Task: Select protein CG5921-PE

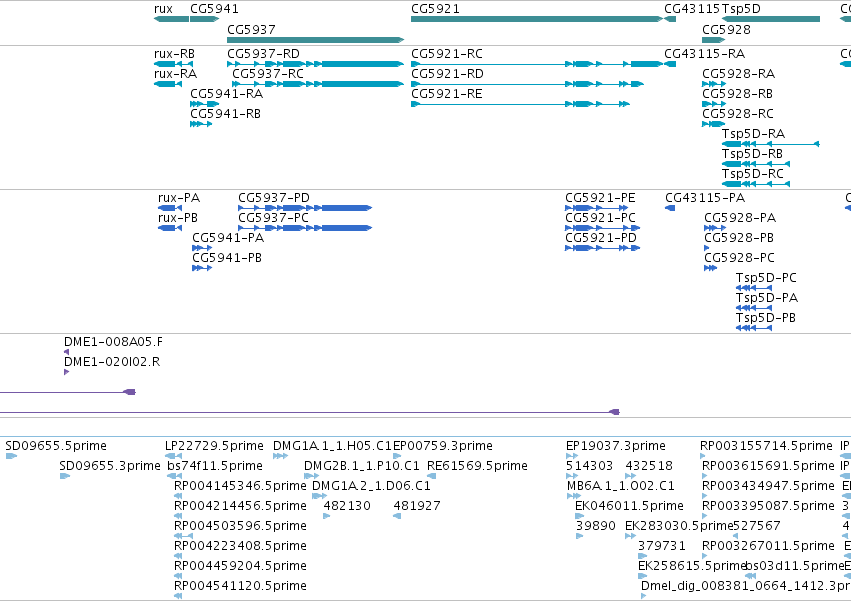Action: tap(600, 198)
